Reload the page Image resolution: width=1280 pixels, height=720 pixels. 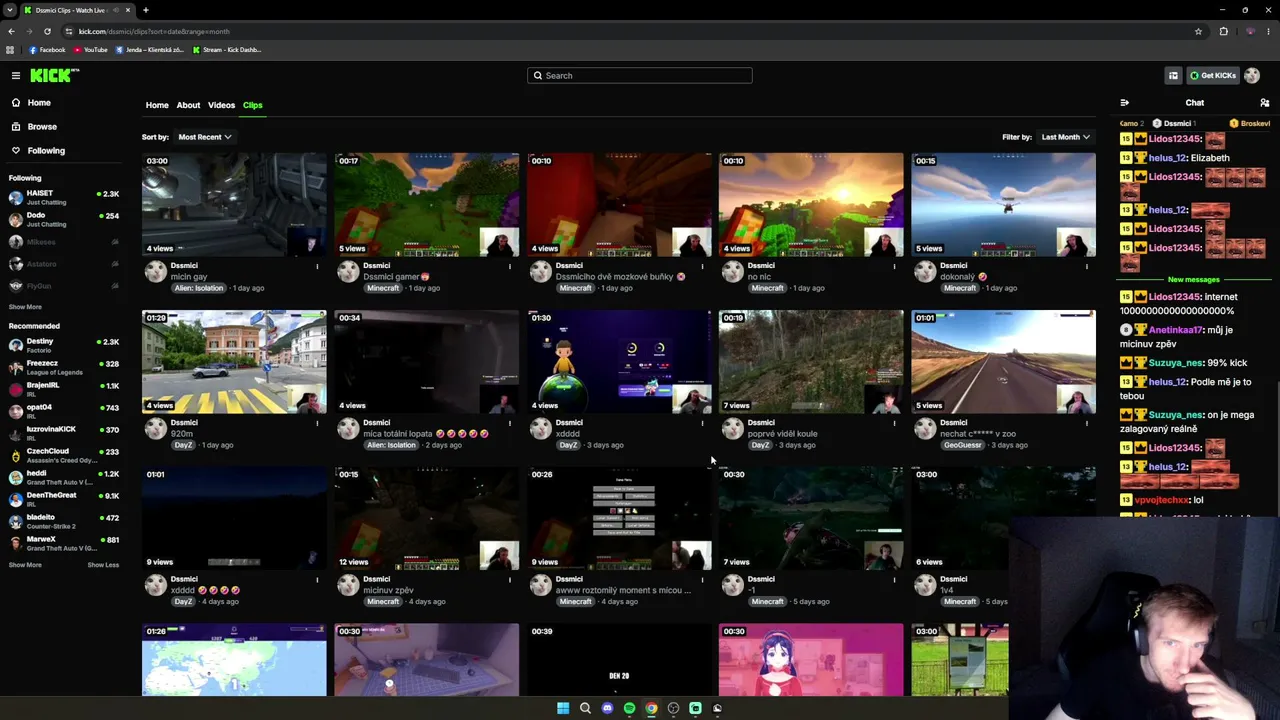point(47,31)
